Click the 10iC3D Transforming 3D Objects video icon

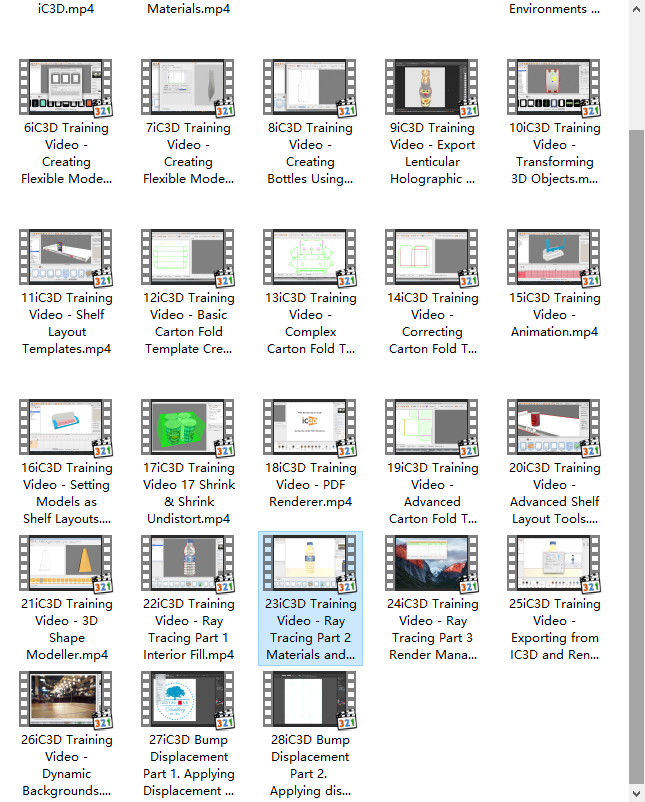click(554, 88)
